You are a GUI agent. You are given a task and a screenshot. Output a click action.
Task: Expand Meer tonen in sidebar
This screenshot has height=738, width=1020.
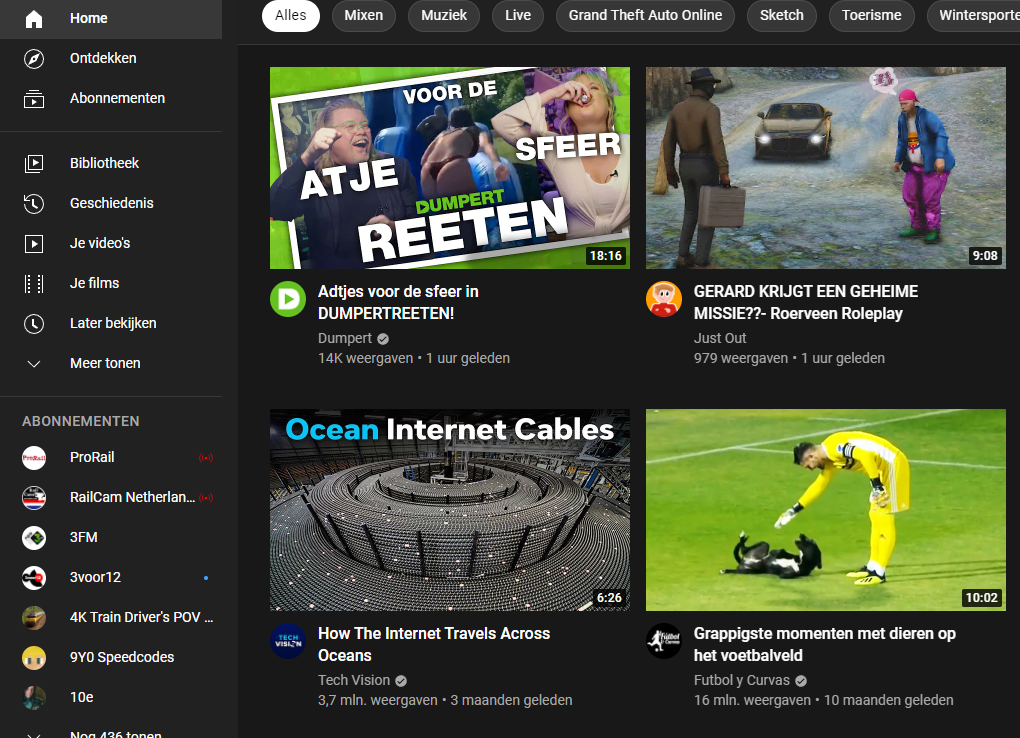104,363
